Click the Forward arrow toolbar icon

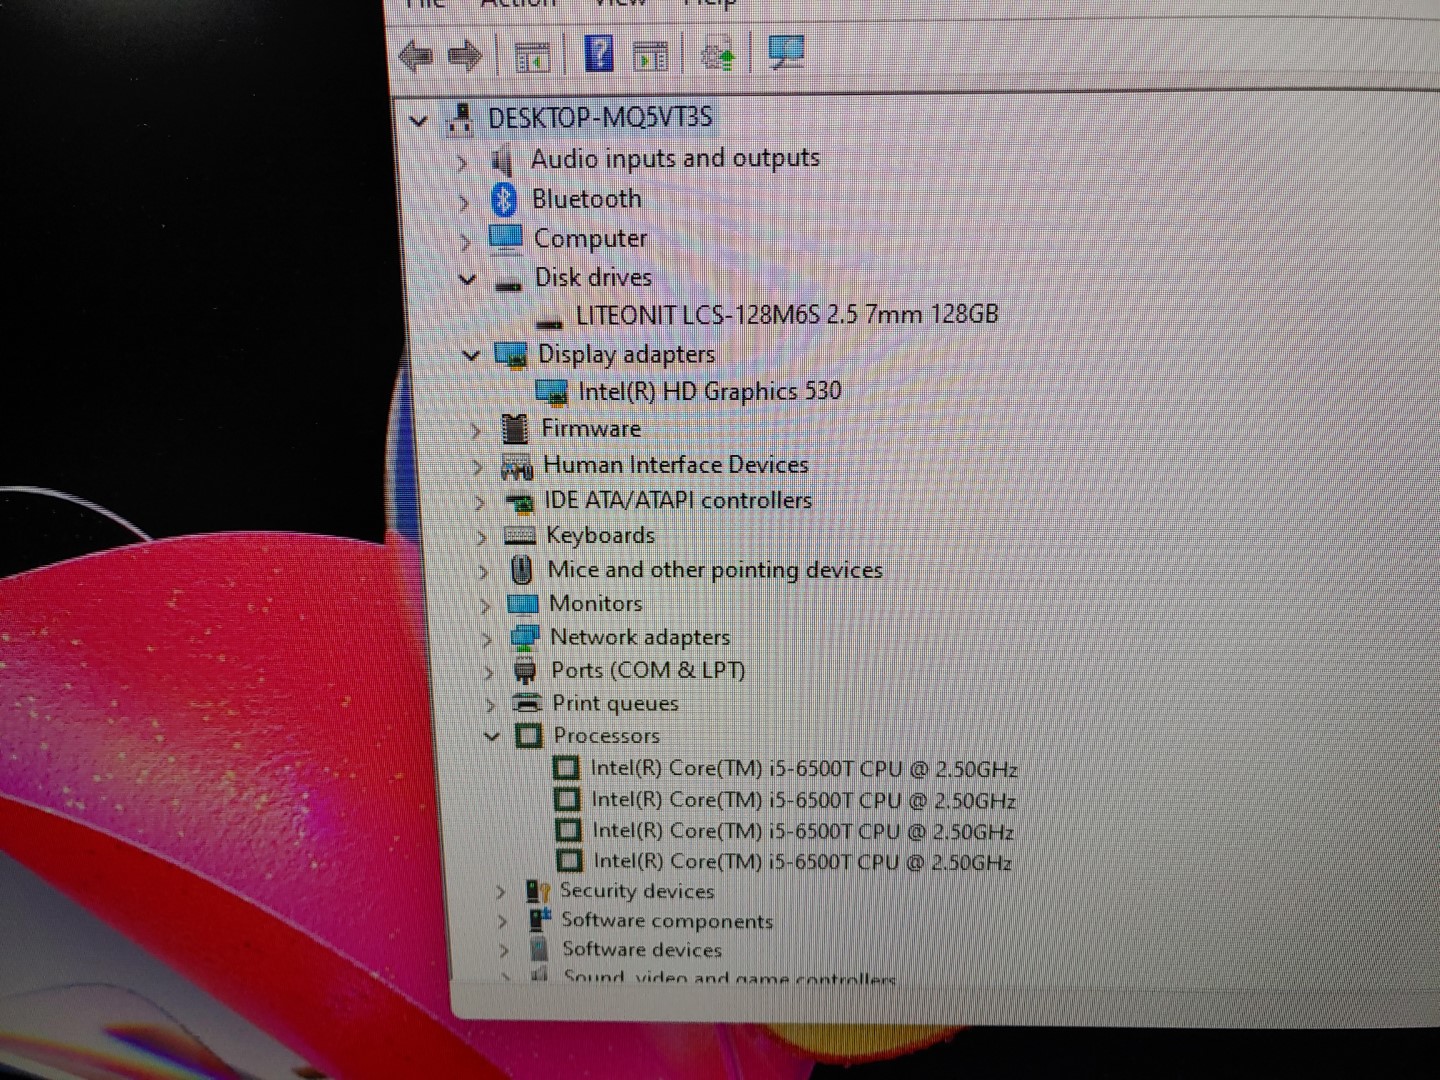[464, 55]
